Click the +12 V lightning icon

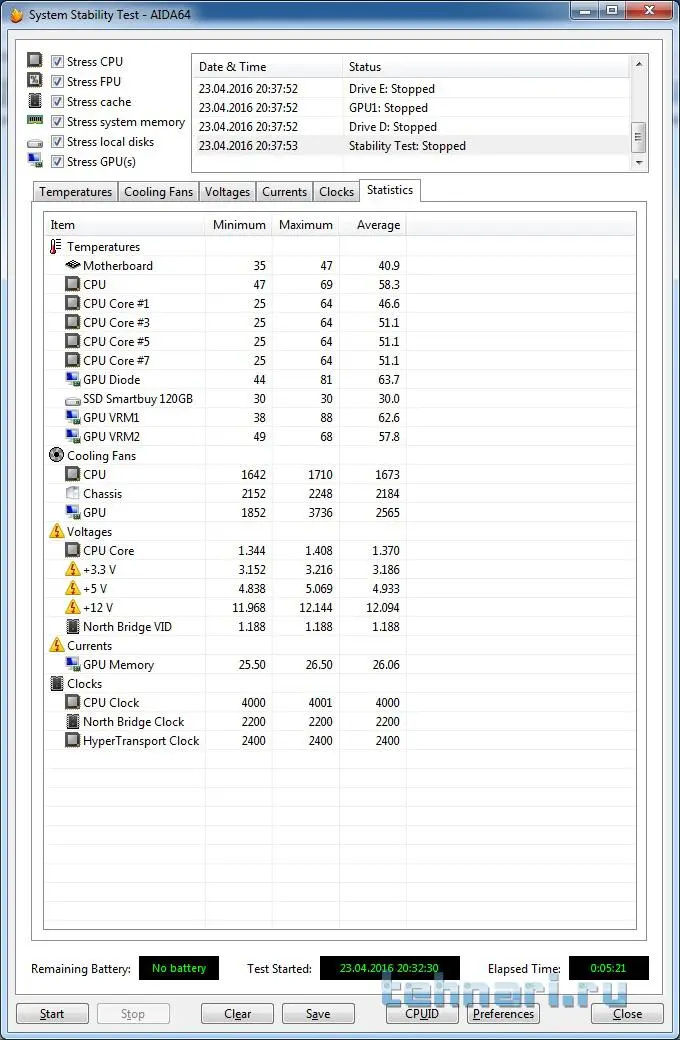[72, 607]
